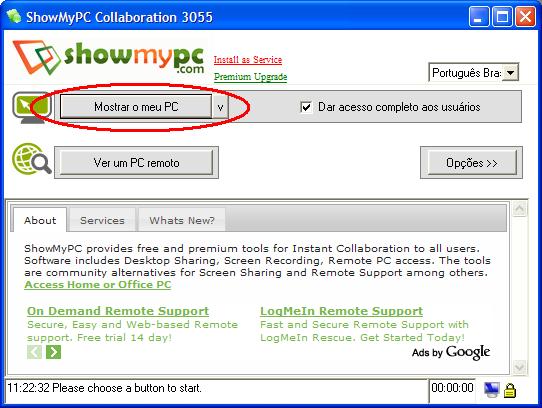The image size is (542, 408).
Task: Click Mostrar o meu PC button
Action: [x=136, y=107]
